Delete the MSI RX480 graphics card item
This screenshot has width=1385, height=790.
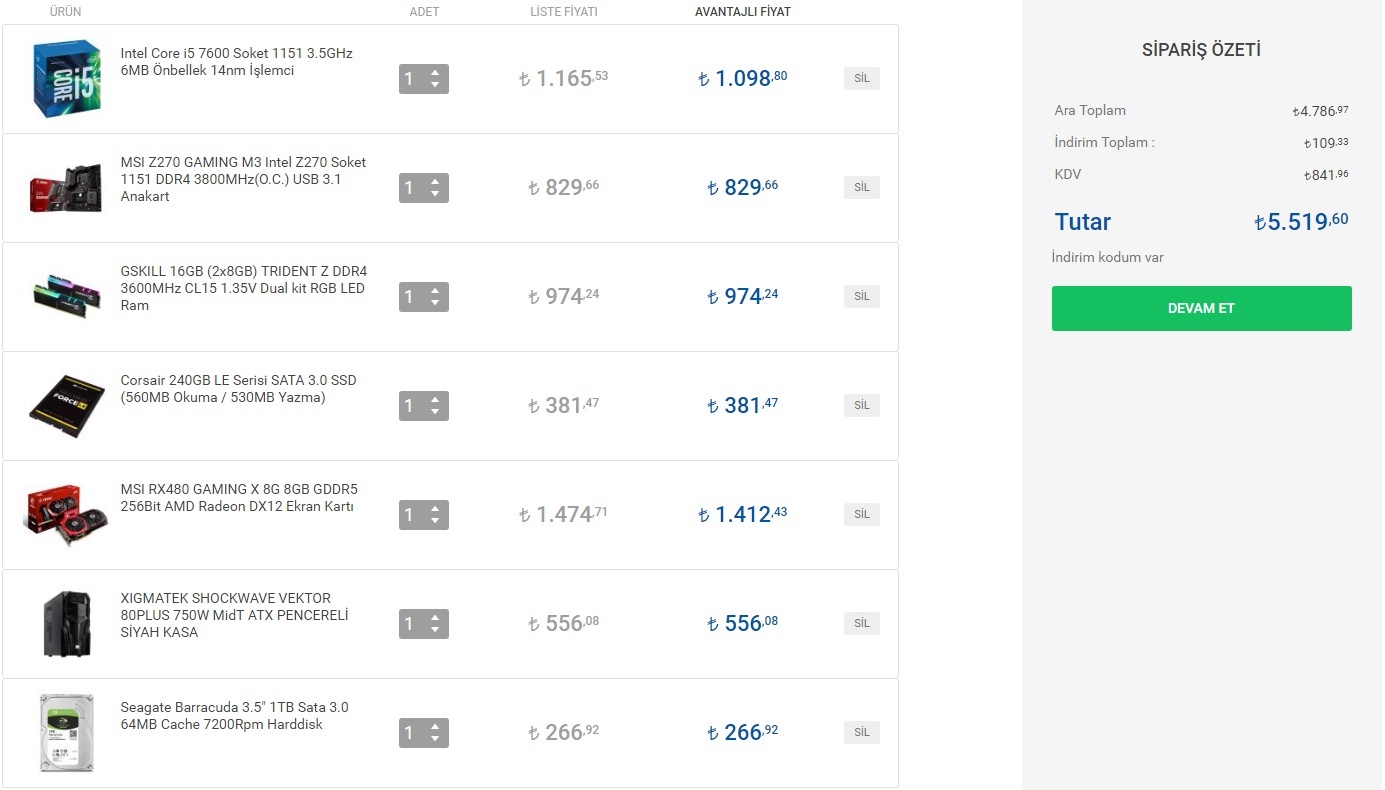pyautogui.click(x=861, y=514)
